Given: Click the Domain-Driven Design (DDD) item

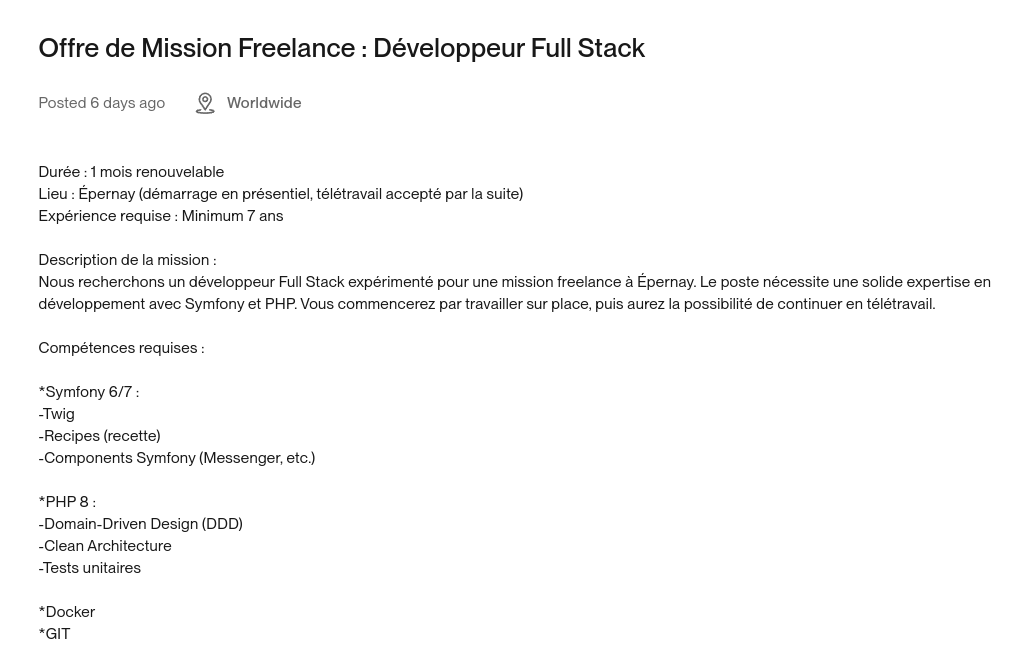Looking at the screenshot, I should 141,525.
